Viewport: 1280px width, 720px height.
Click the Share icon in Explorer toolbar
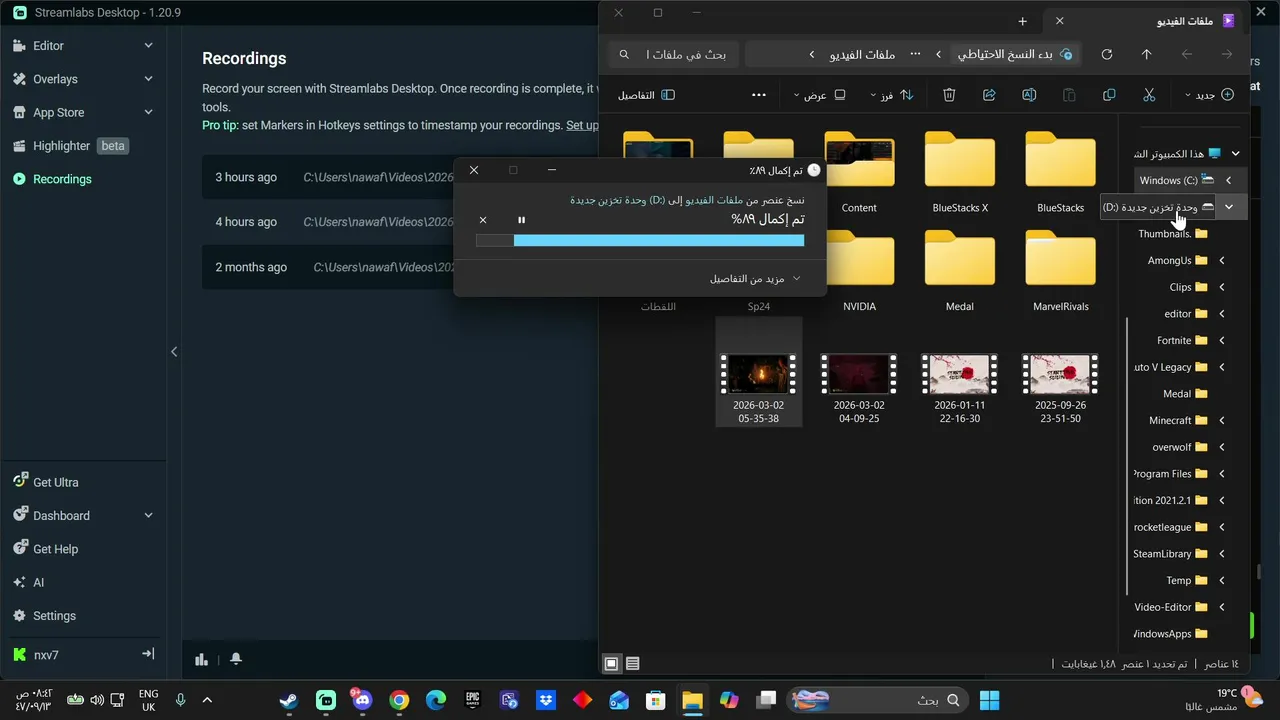(x=989, y=95)
